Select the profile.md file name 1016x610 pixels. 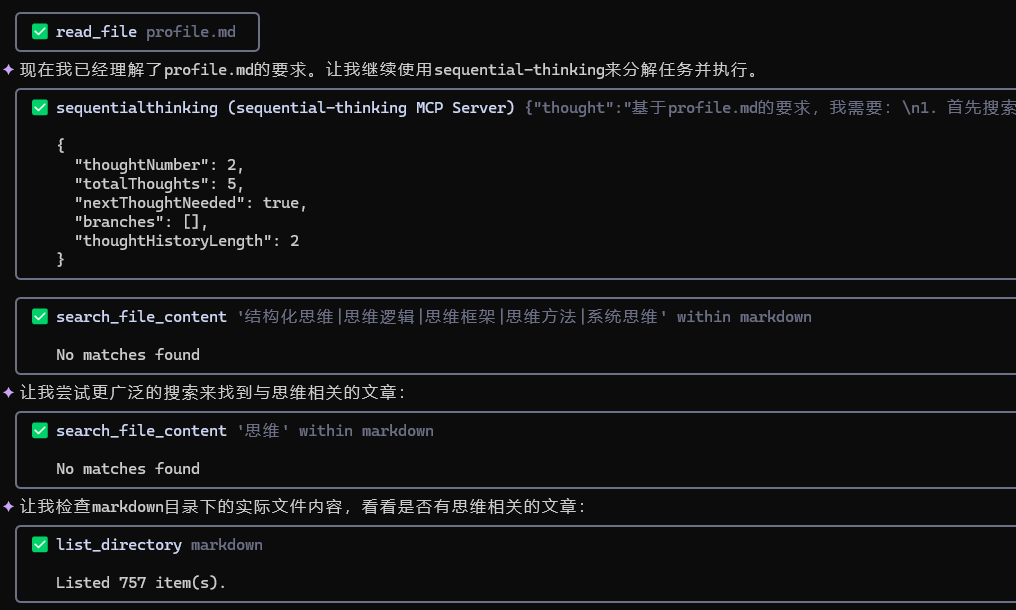[190, 32]
